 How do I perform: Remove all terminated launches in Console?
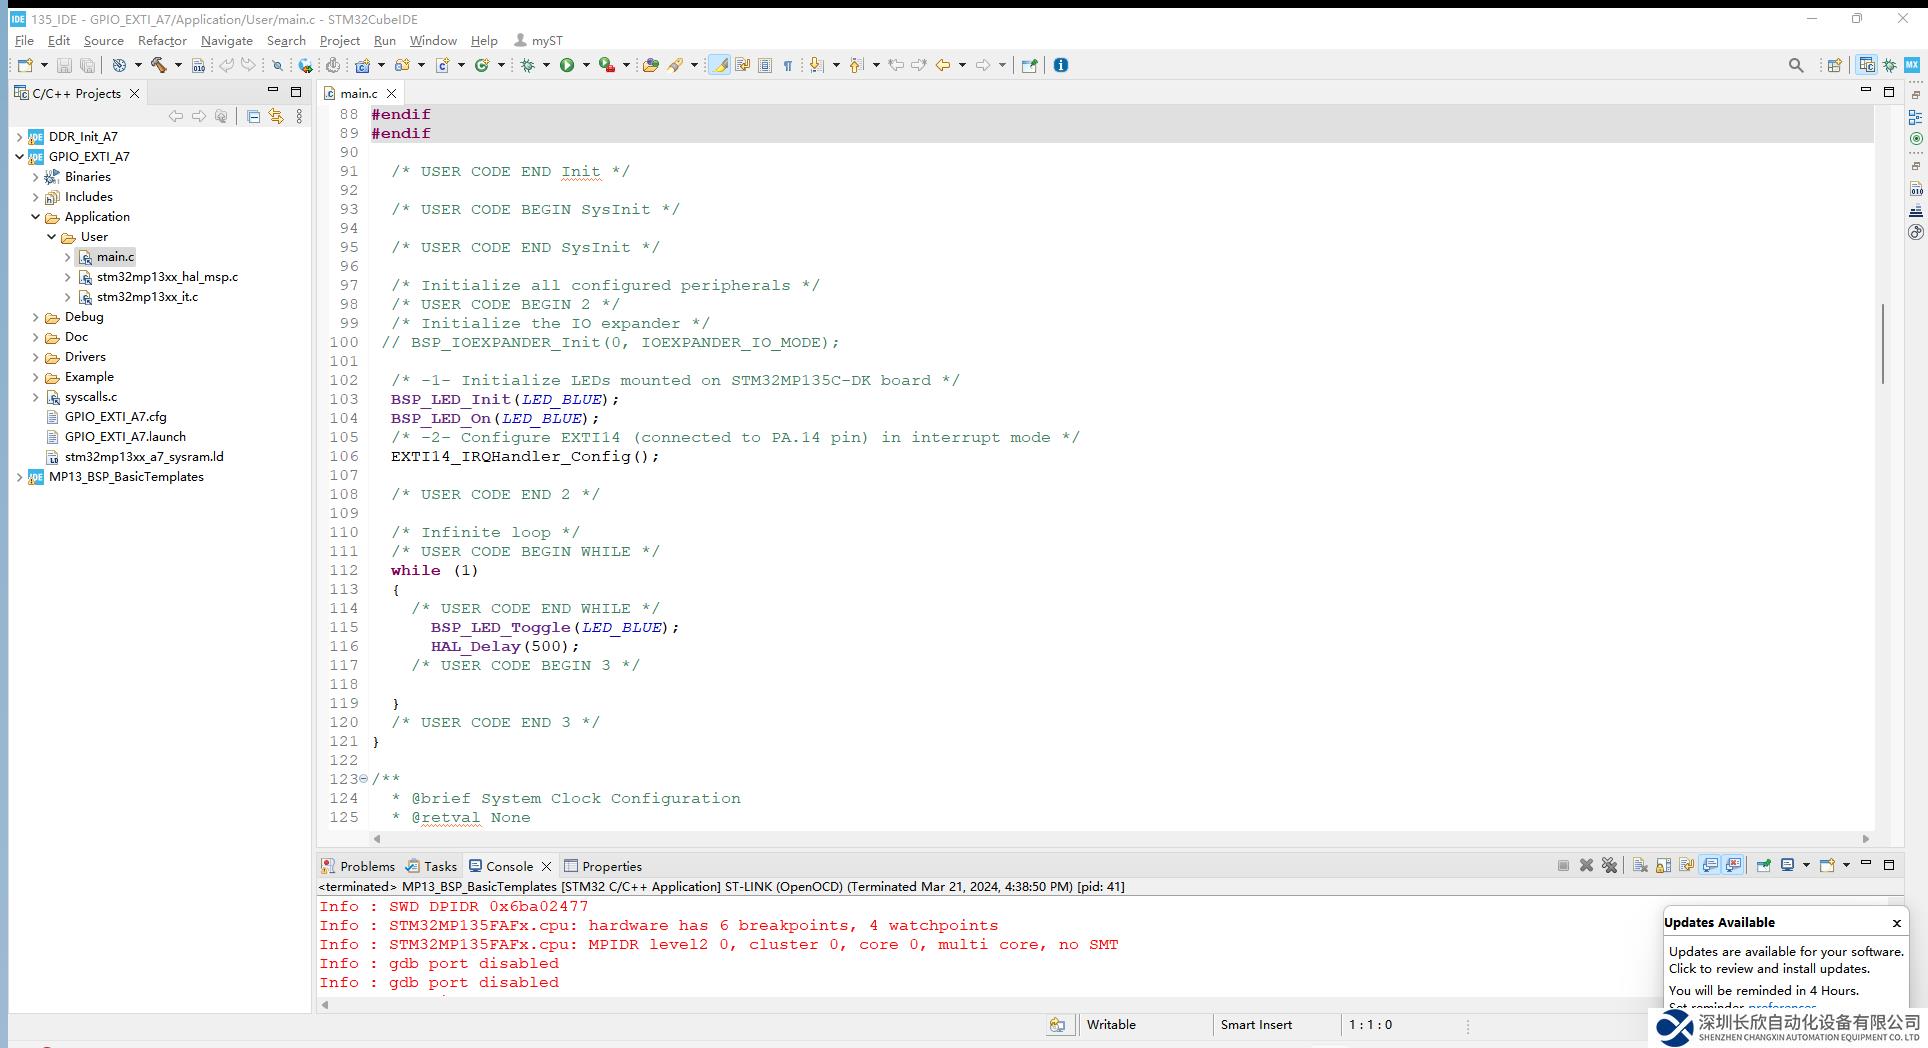click(x=1609, y=865)
